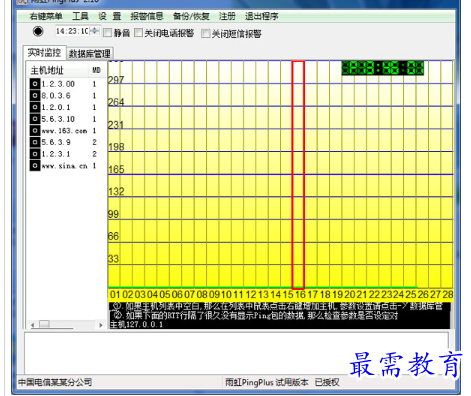Screen dimensions: 471x396
Task: Click chart column label 01
Action: 115,295
